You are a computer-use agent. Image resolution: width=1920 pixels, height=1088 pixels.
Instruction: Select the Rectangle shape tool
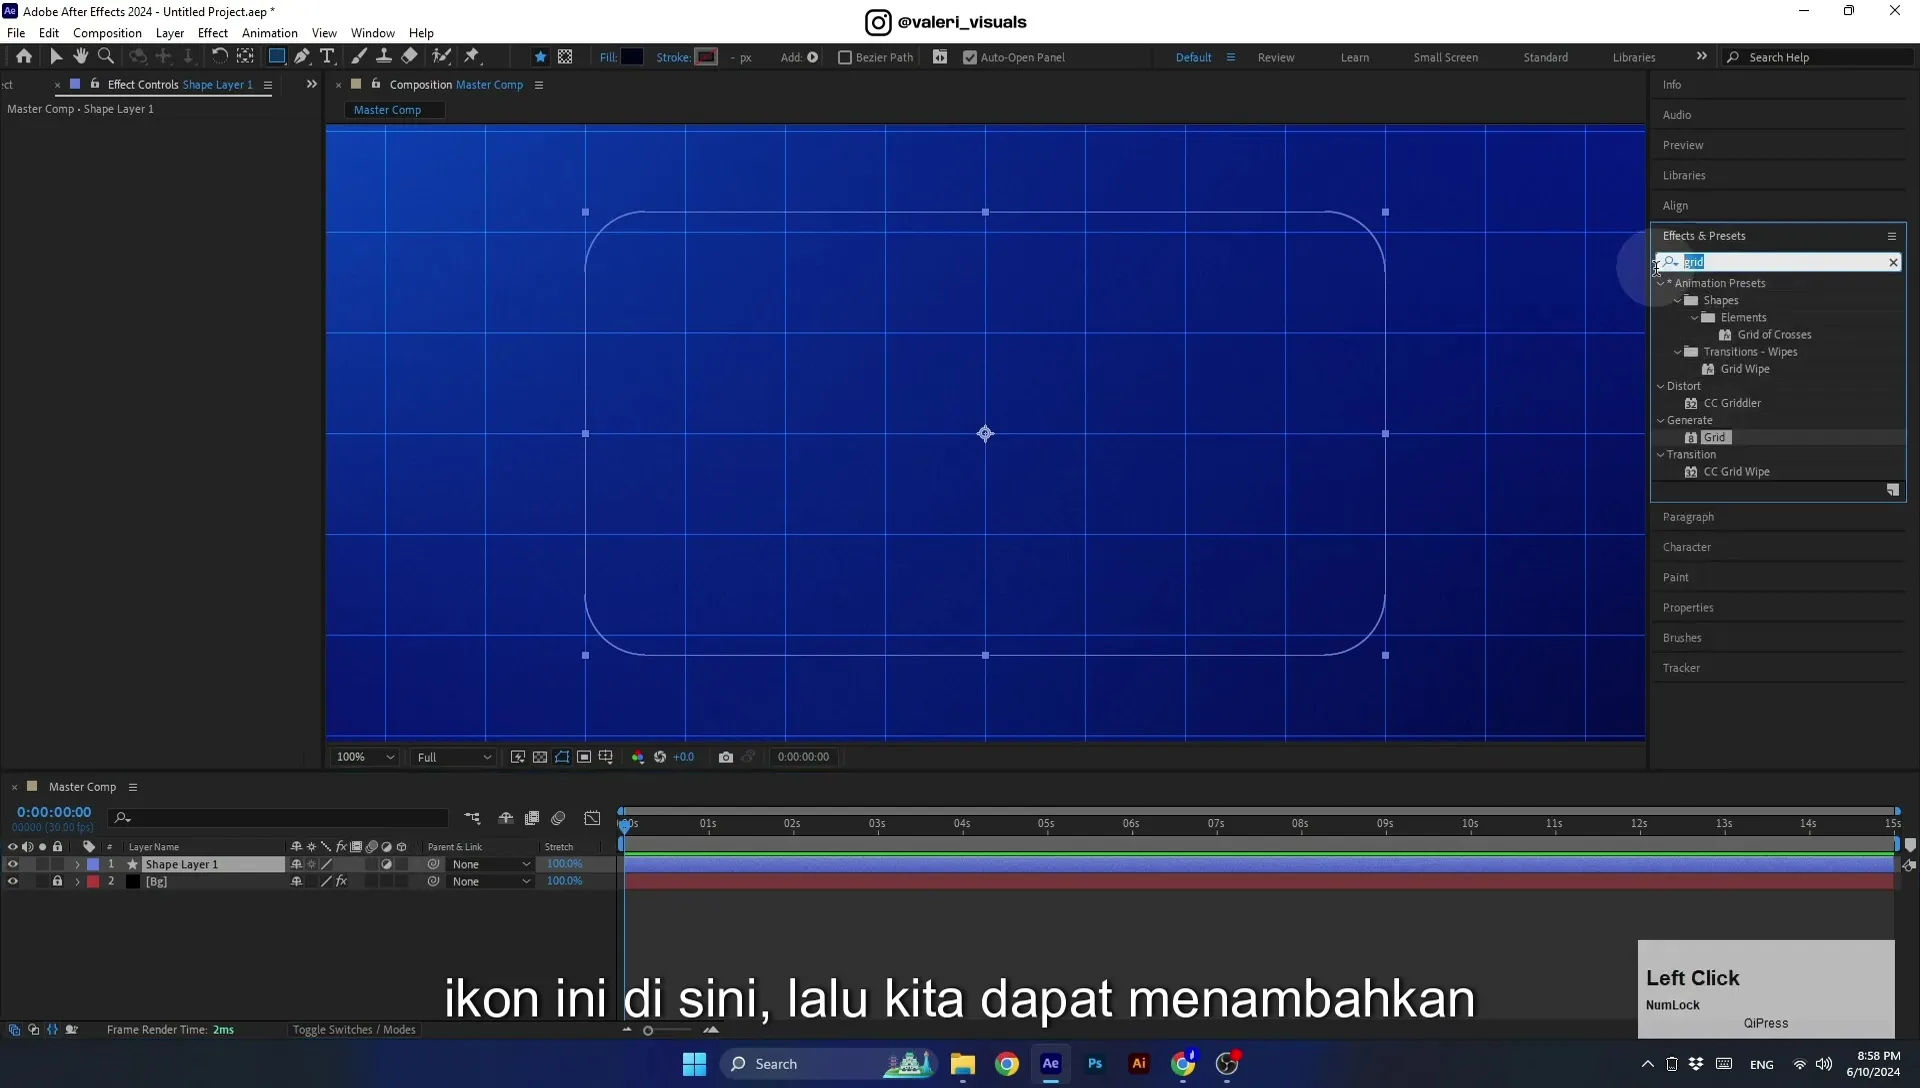(x=277, y=57)
